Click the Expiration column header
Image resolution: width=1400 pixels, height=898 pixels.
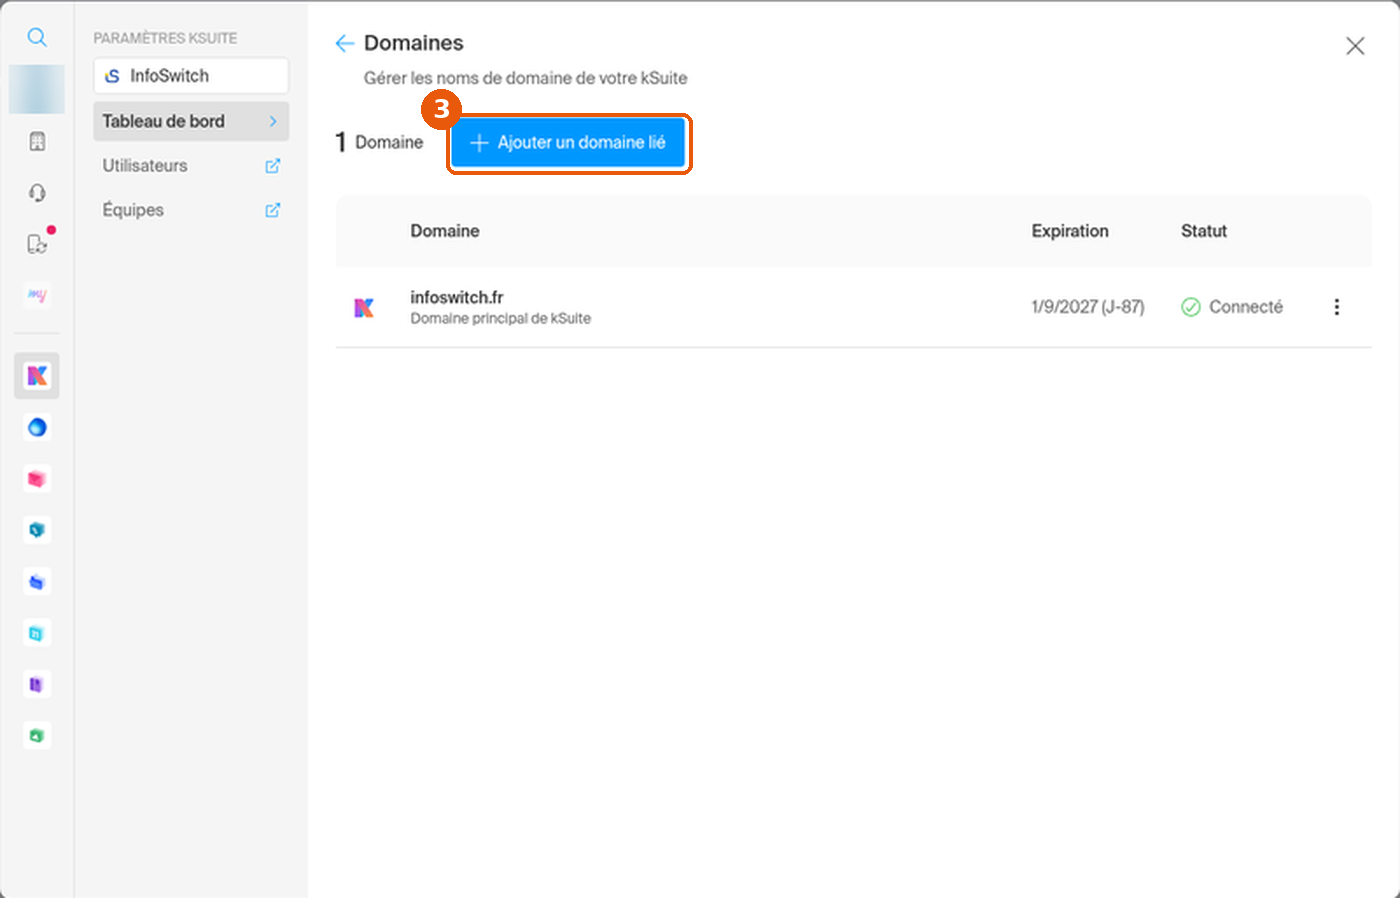click(1070, 231)
